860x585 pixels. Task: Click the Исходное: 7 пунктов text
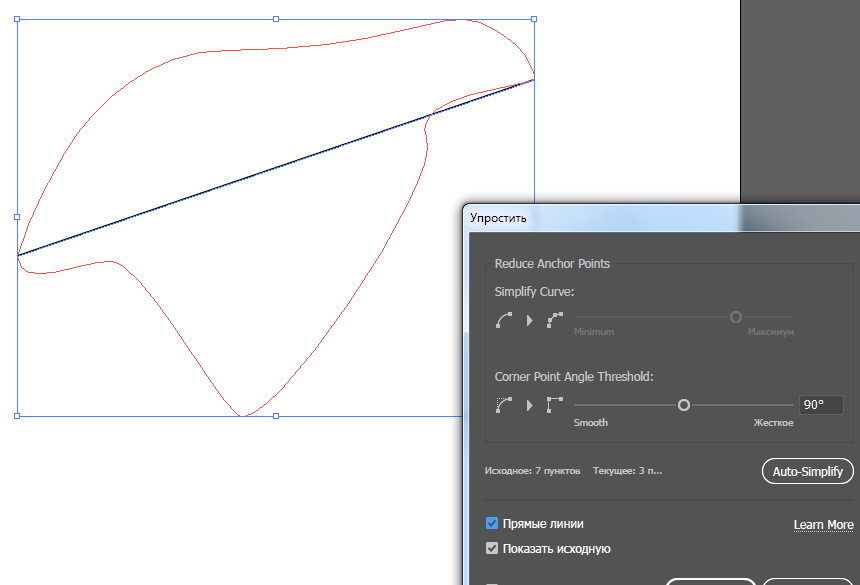coord(532,471)
